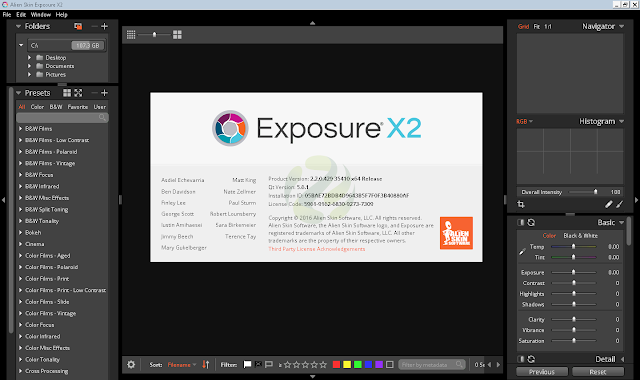Image resolution: width=640 pixels, height=380 pixels.
Task: Click the Previous button
Action: point(542,372)
